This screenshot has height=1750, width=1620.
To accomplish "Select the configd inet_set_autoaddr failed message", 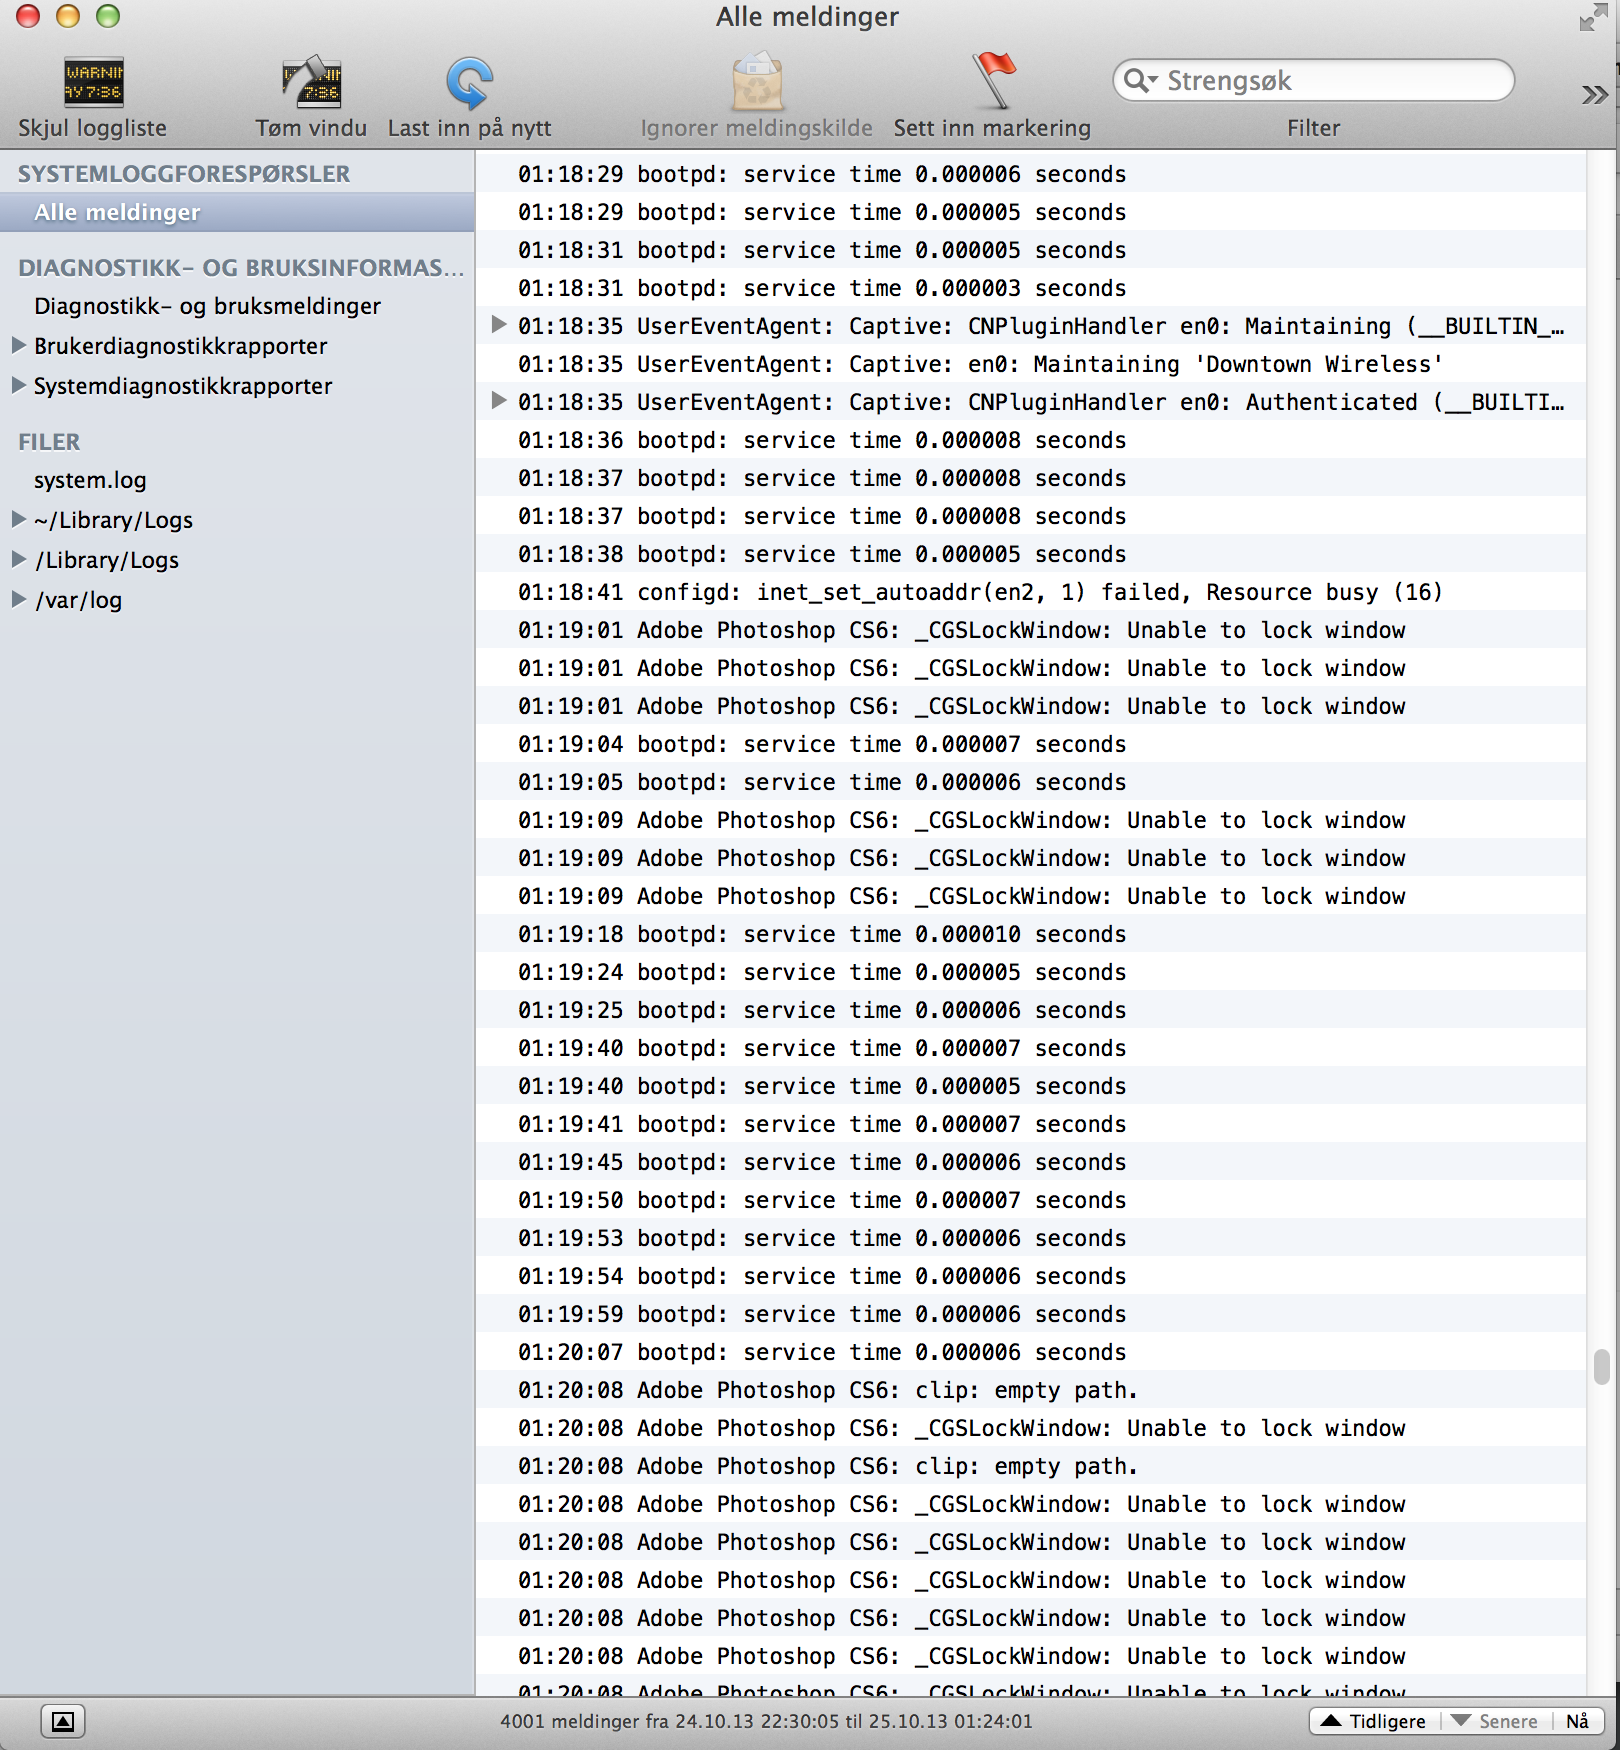I will click(1031, 592).
